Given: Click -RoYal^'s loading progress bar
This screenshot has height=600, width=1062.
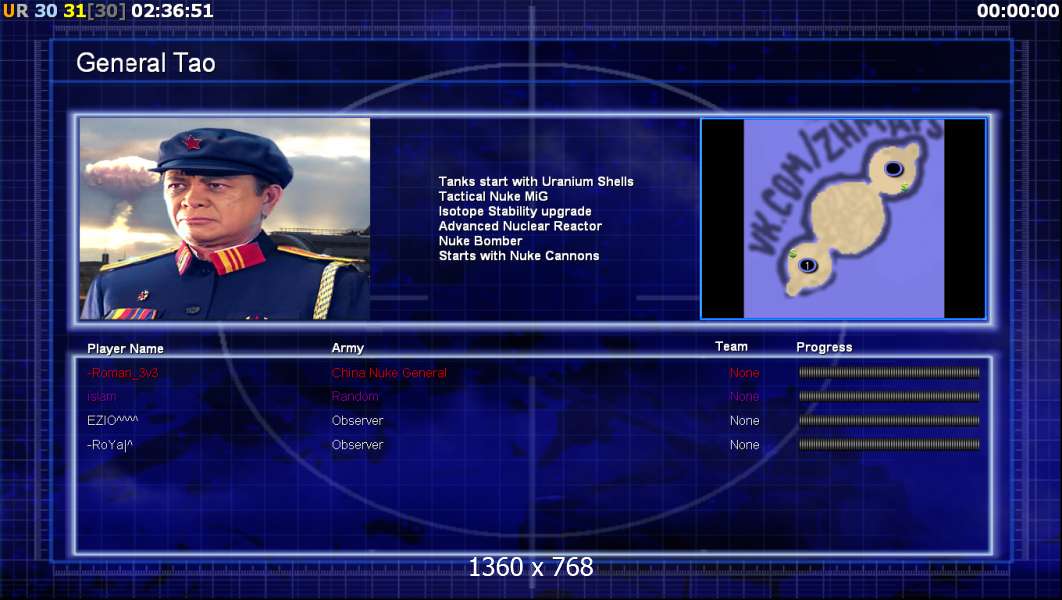Looking at the screenshot, I should [889, 445].
